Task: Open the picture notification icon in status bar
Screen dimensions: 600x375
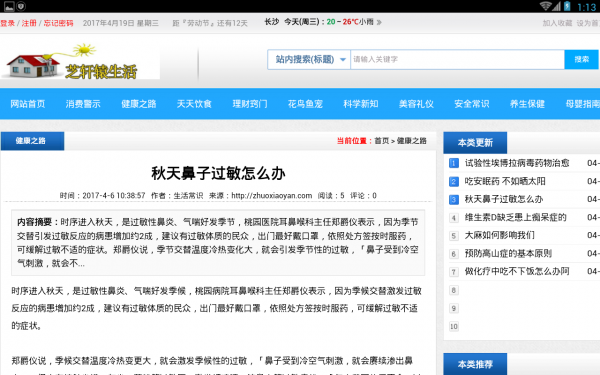Action: 9,6
